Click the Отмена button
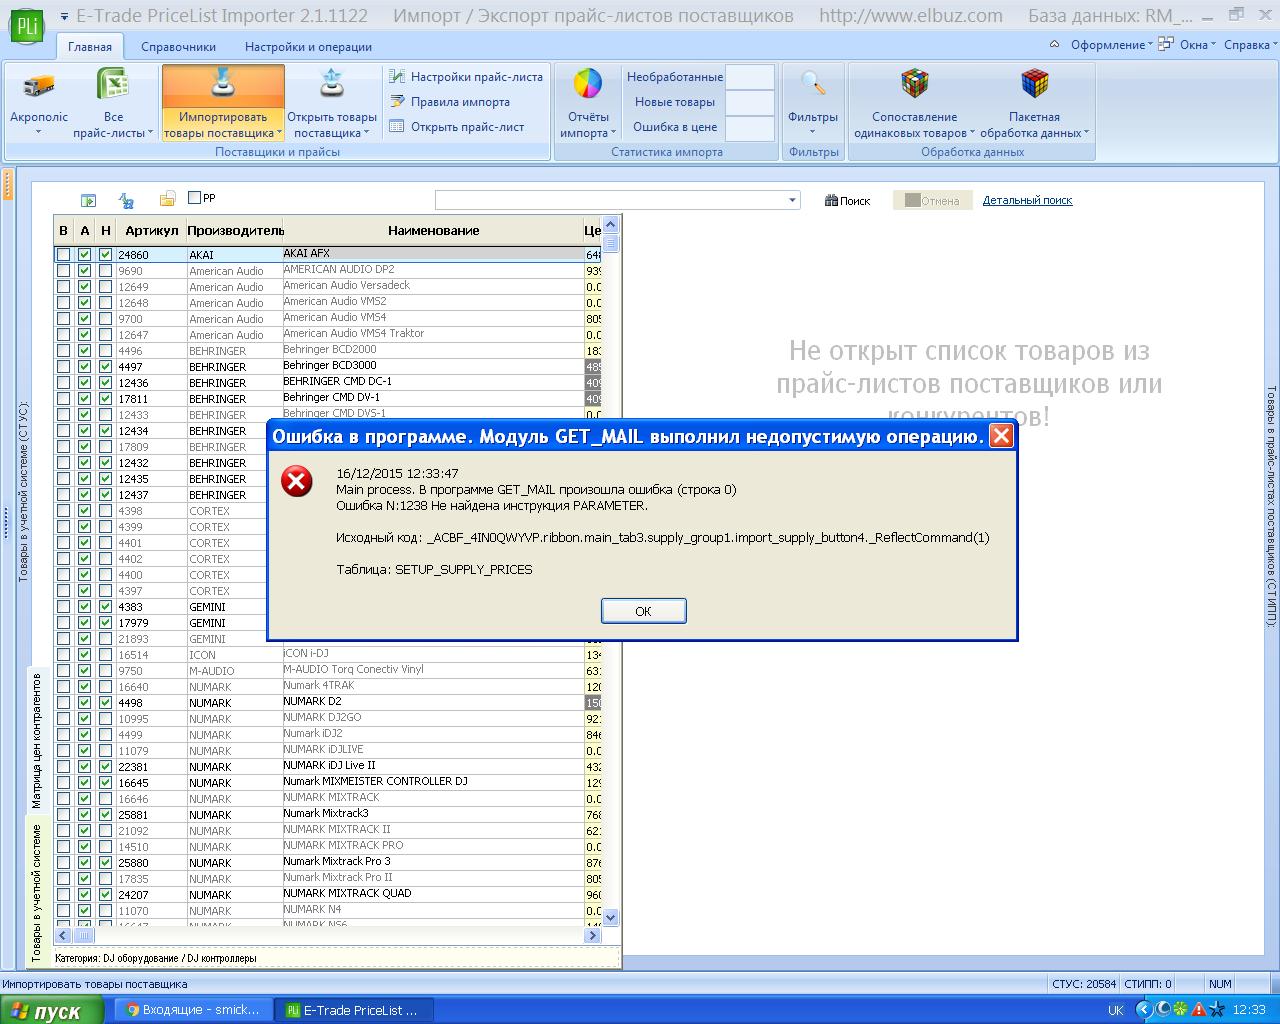Screen dimensions: 1280x1024 (932, 200)
